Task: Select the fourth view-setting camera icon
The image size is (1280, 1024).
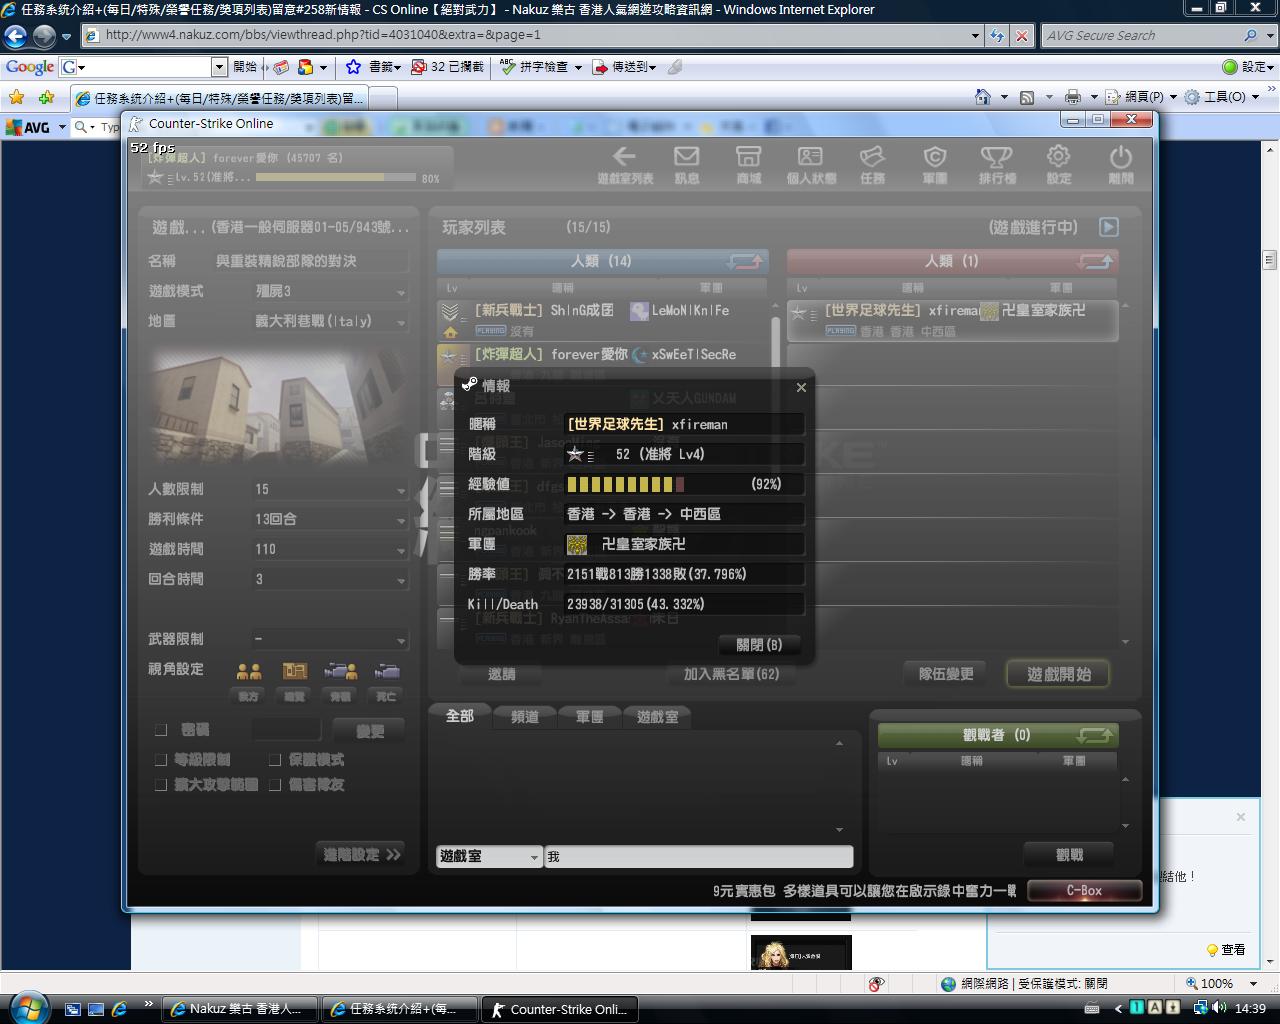Action: click(x=386, y=671)
